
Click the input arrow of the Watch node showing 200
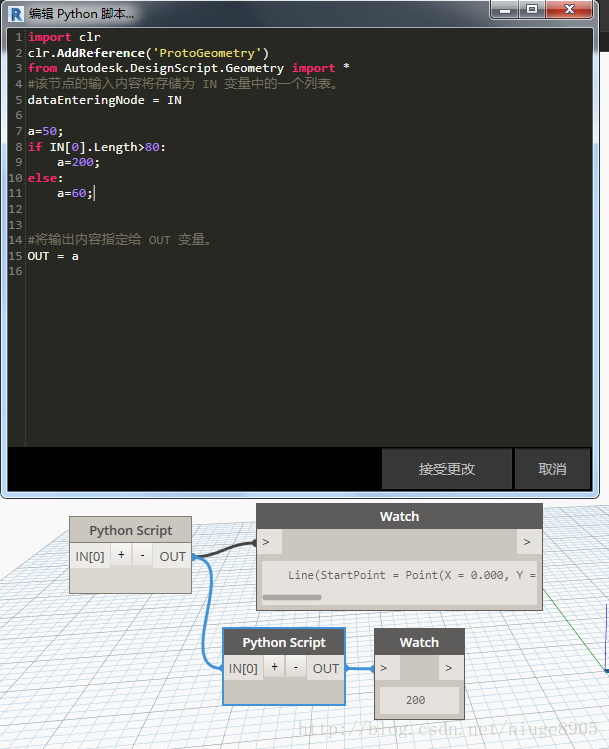[384, 668]
